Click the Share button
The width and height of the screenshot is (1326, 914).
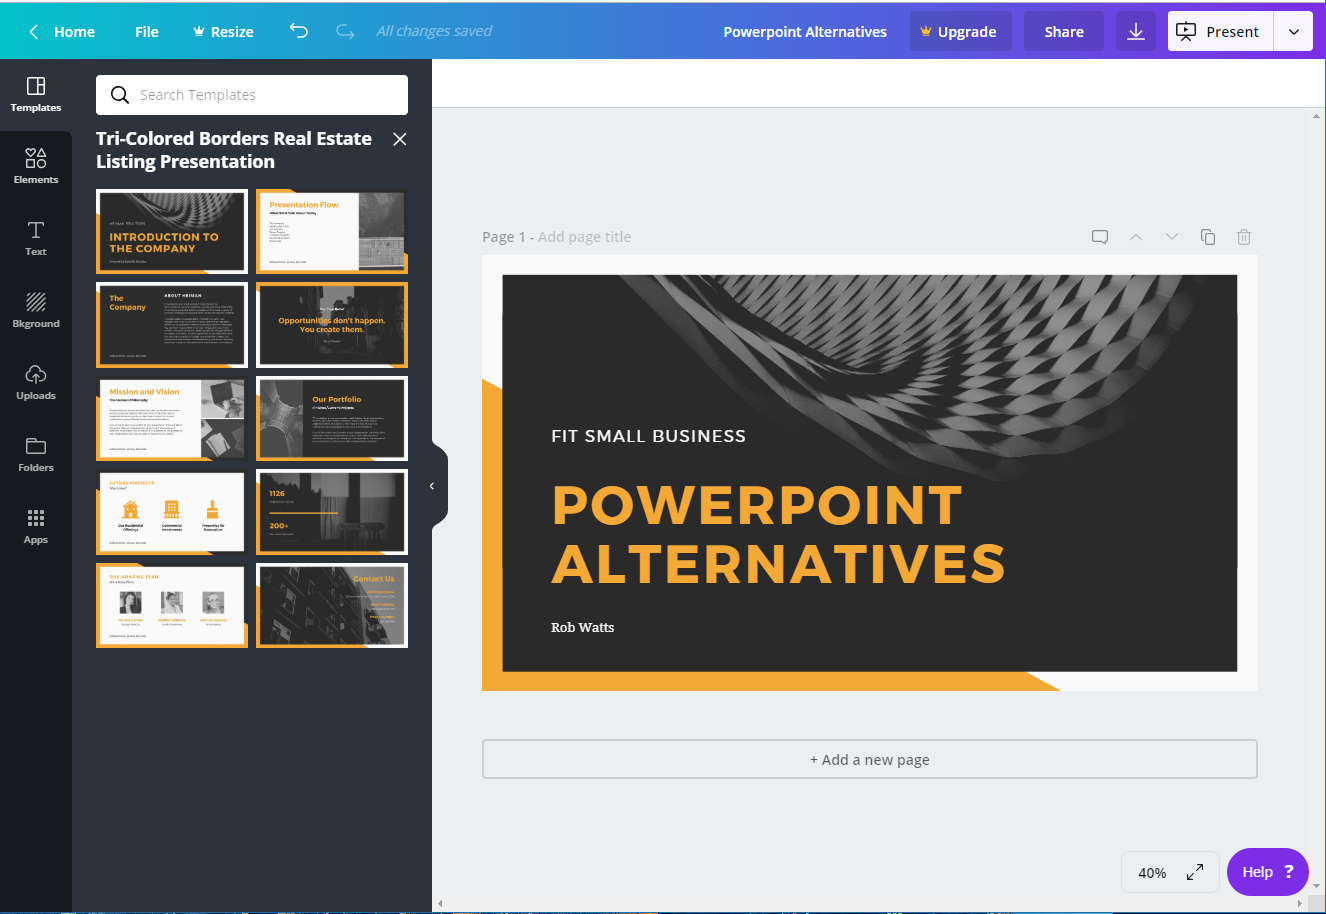(x=1064, y=32)
